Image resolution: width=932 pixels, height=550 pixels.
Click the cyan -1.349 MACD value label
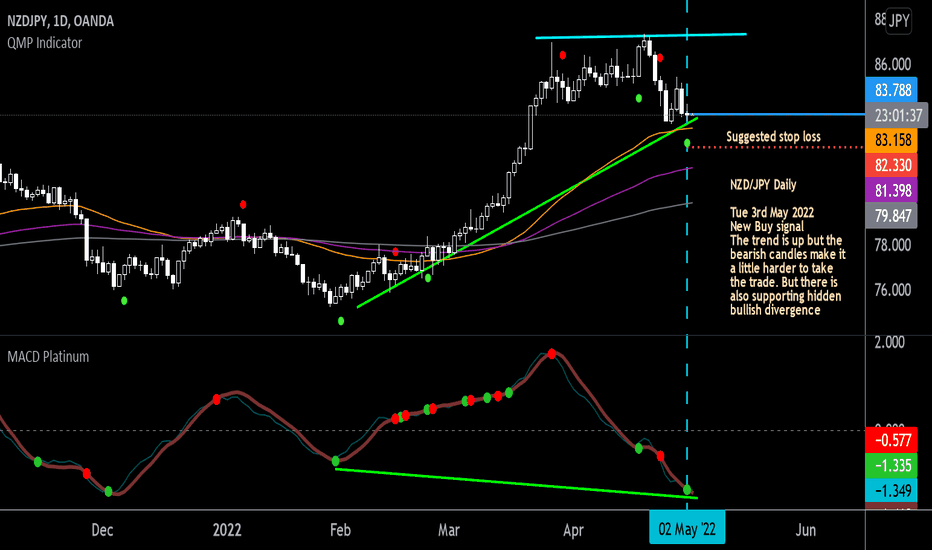click(892, 491)
